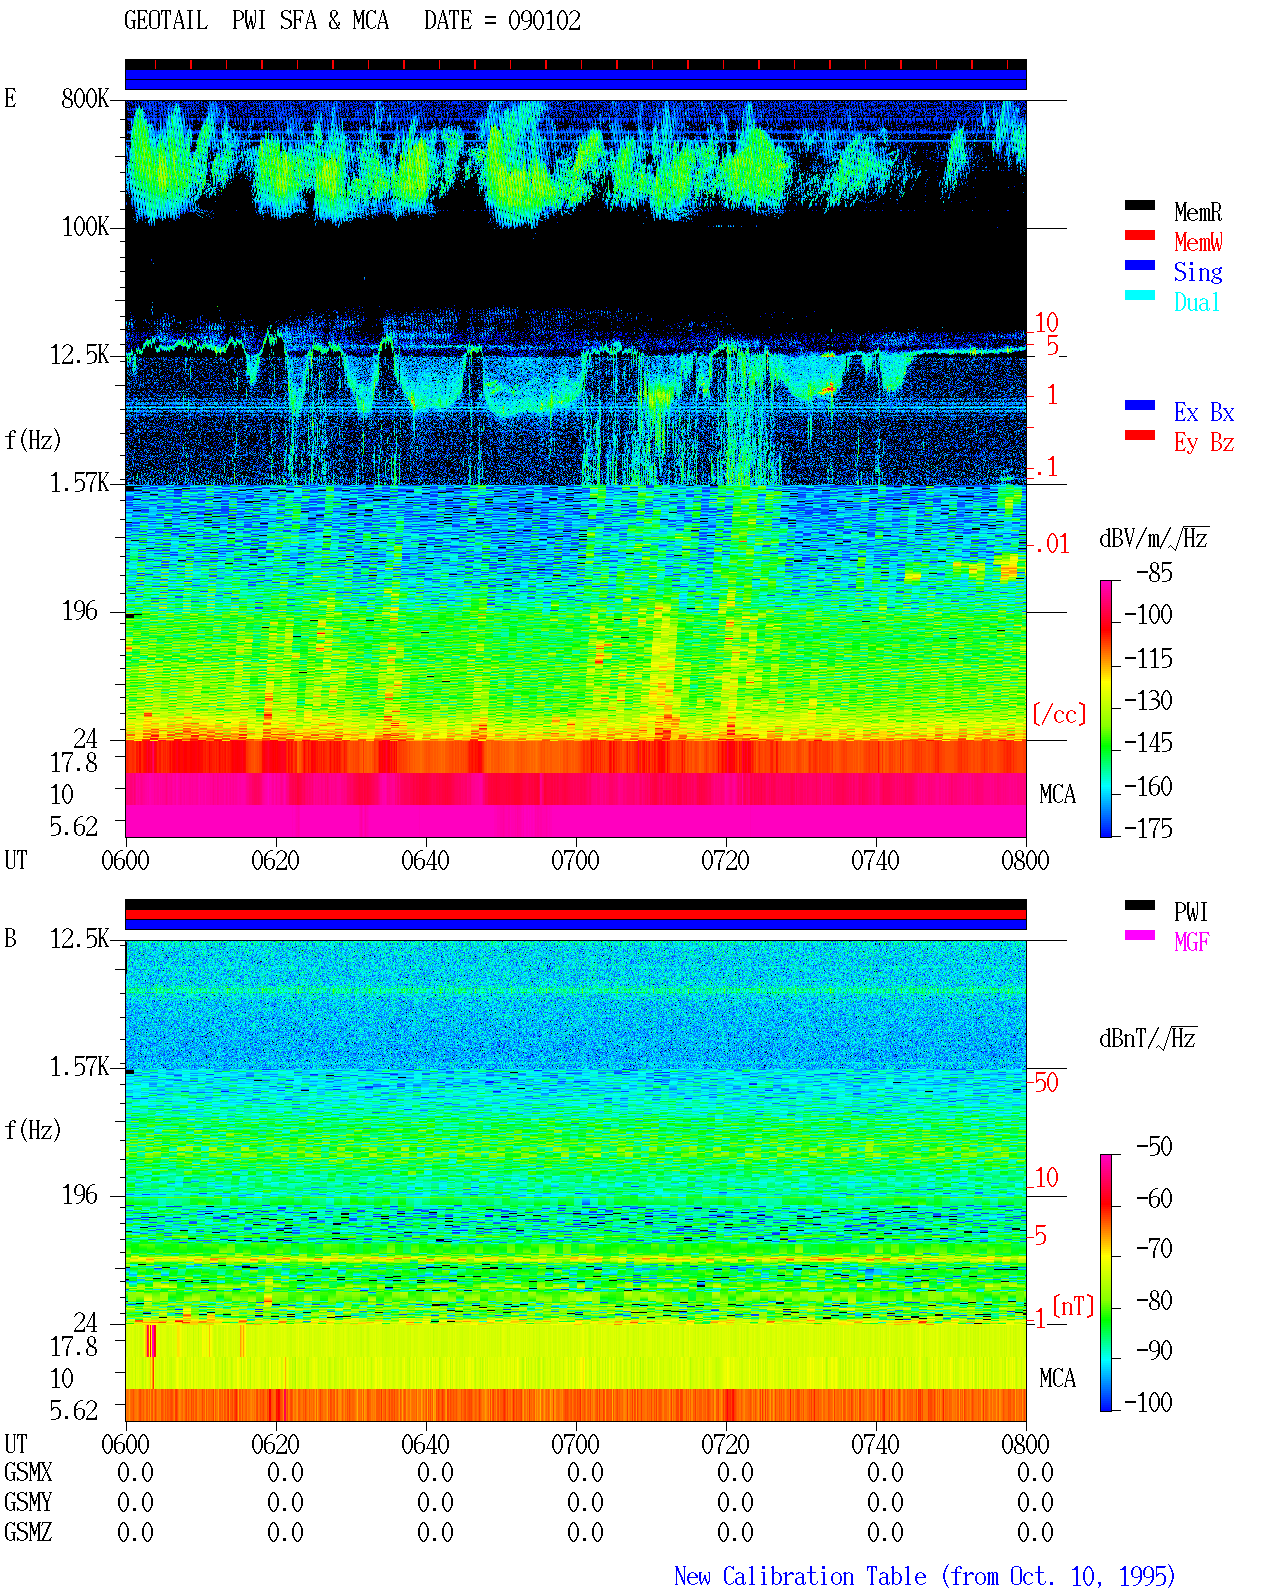Click the -115 color scale value
This screenshot has width=1280, height=1593.
[1148, 659]
